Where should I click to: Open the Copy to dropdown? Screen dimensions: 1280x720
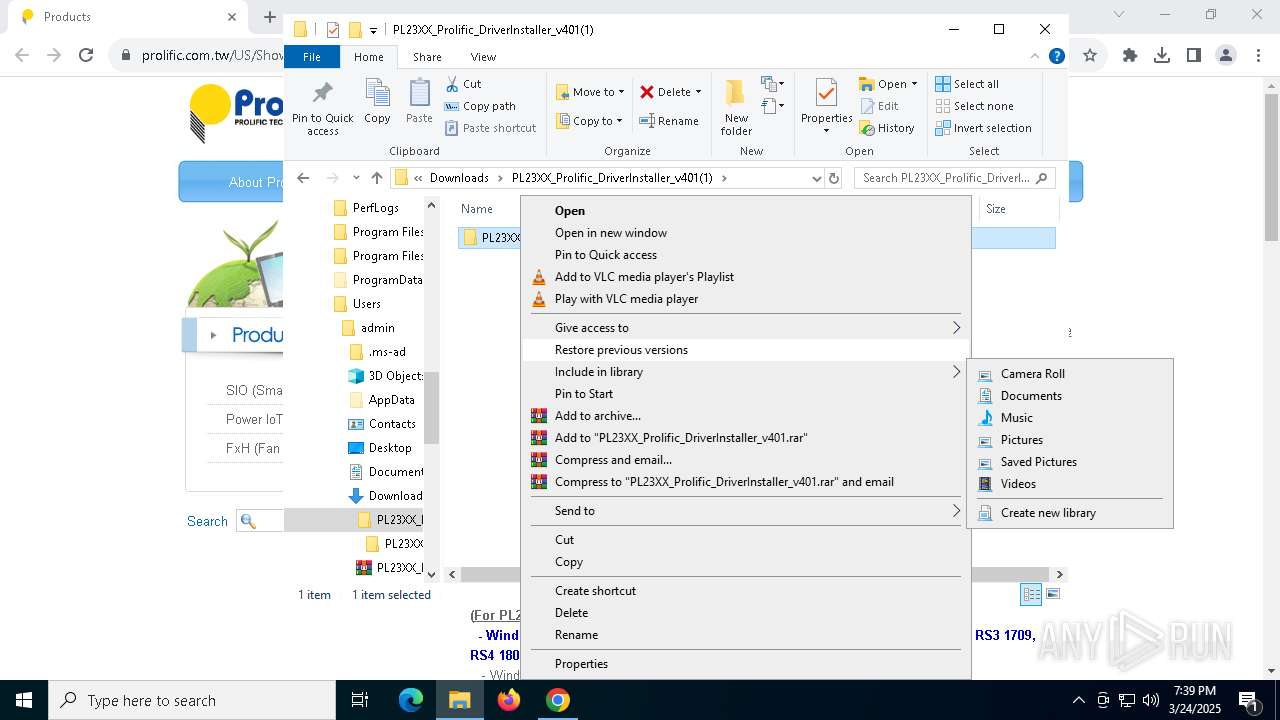coord(591,121)
